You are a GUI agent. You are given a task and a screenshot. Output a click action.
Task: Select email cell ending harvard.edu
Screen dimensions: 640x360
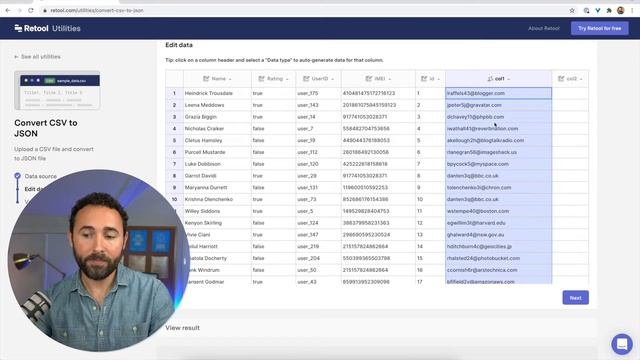pyautogui.click(x=498, y=223)
